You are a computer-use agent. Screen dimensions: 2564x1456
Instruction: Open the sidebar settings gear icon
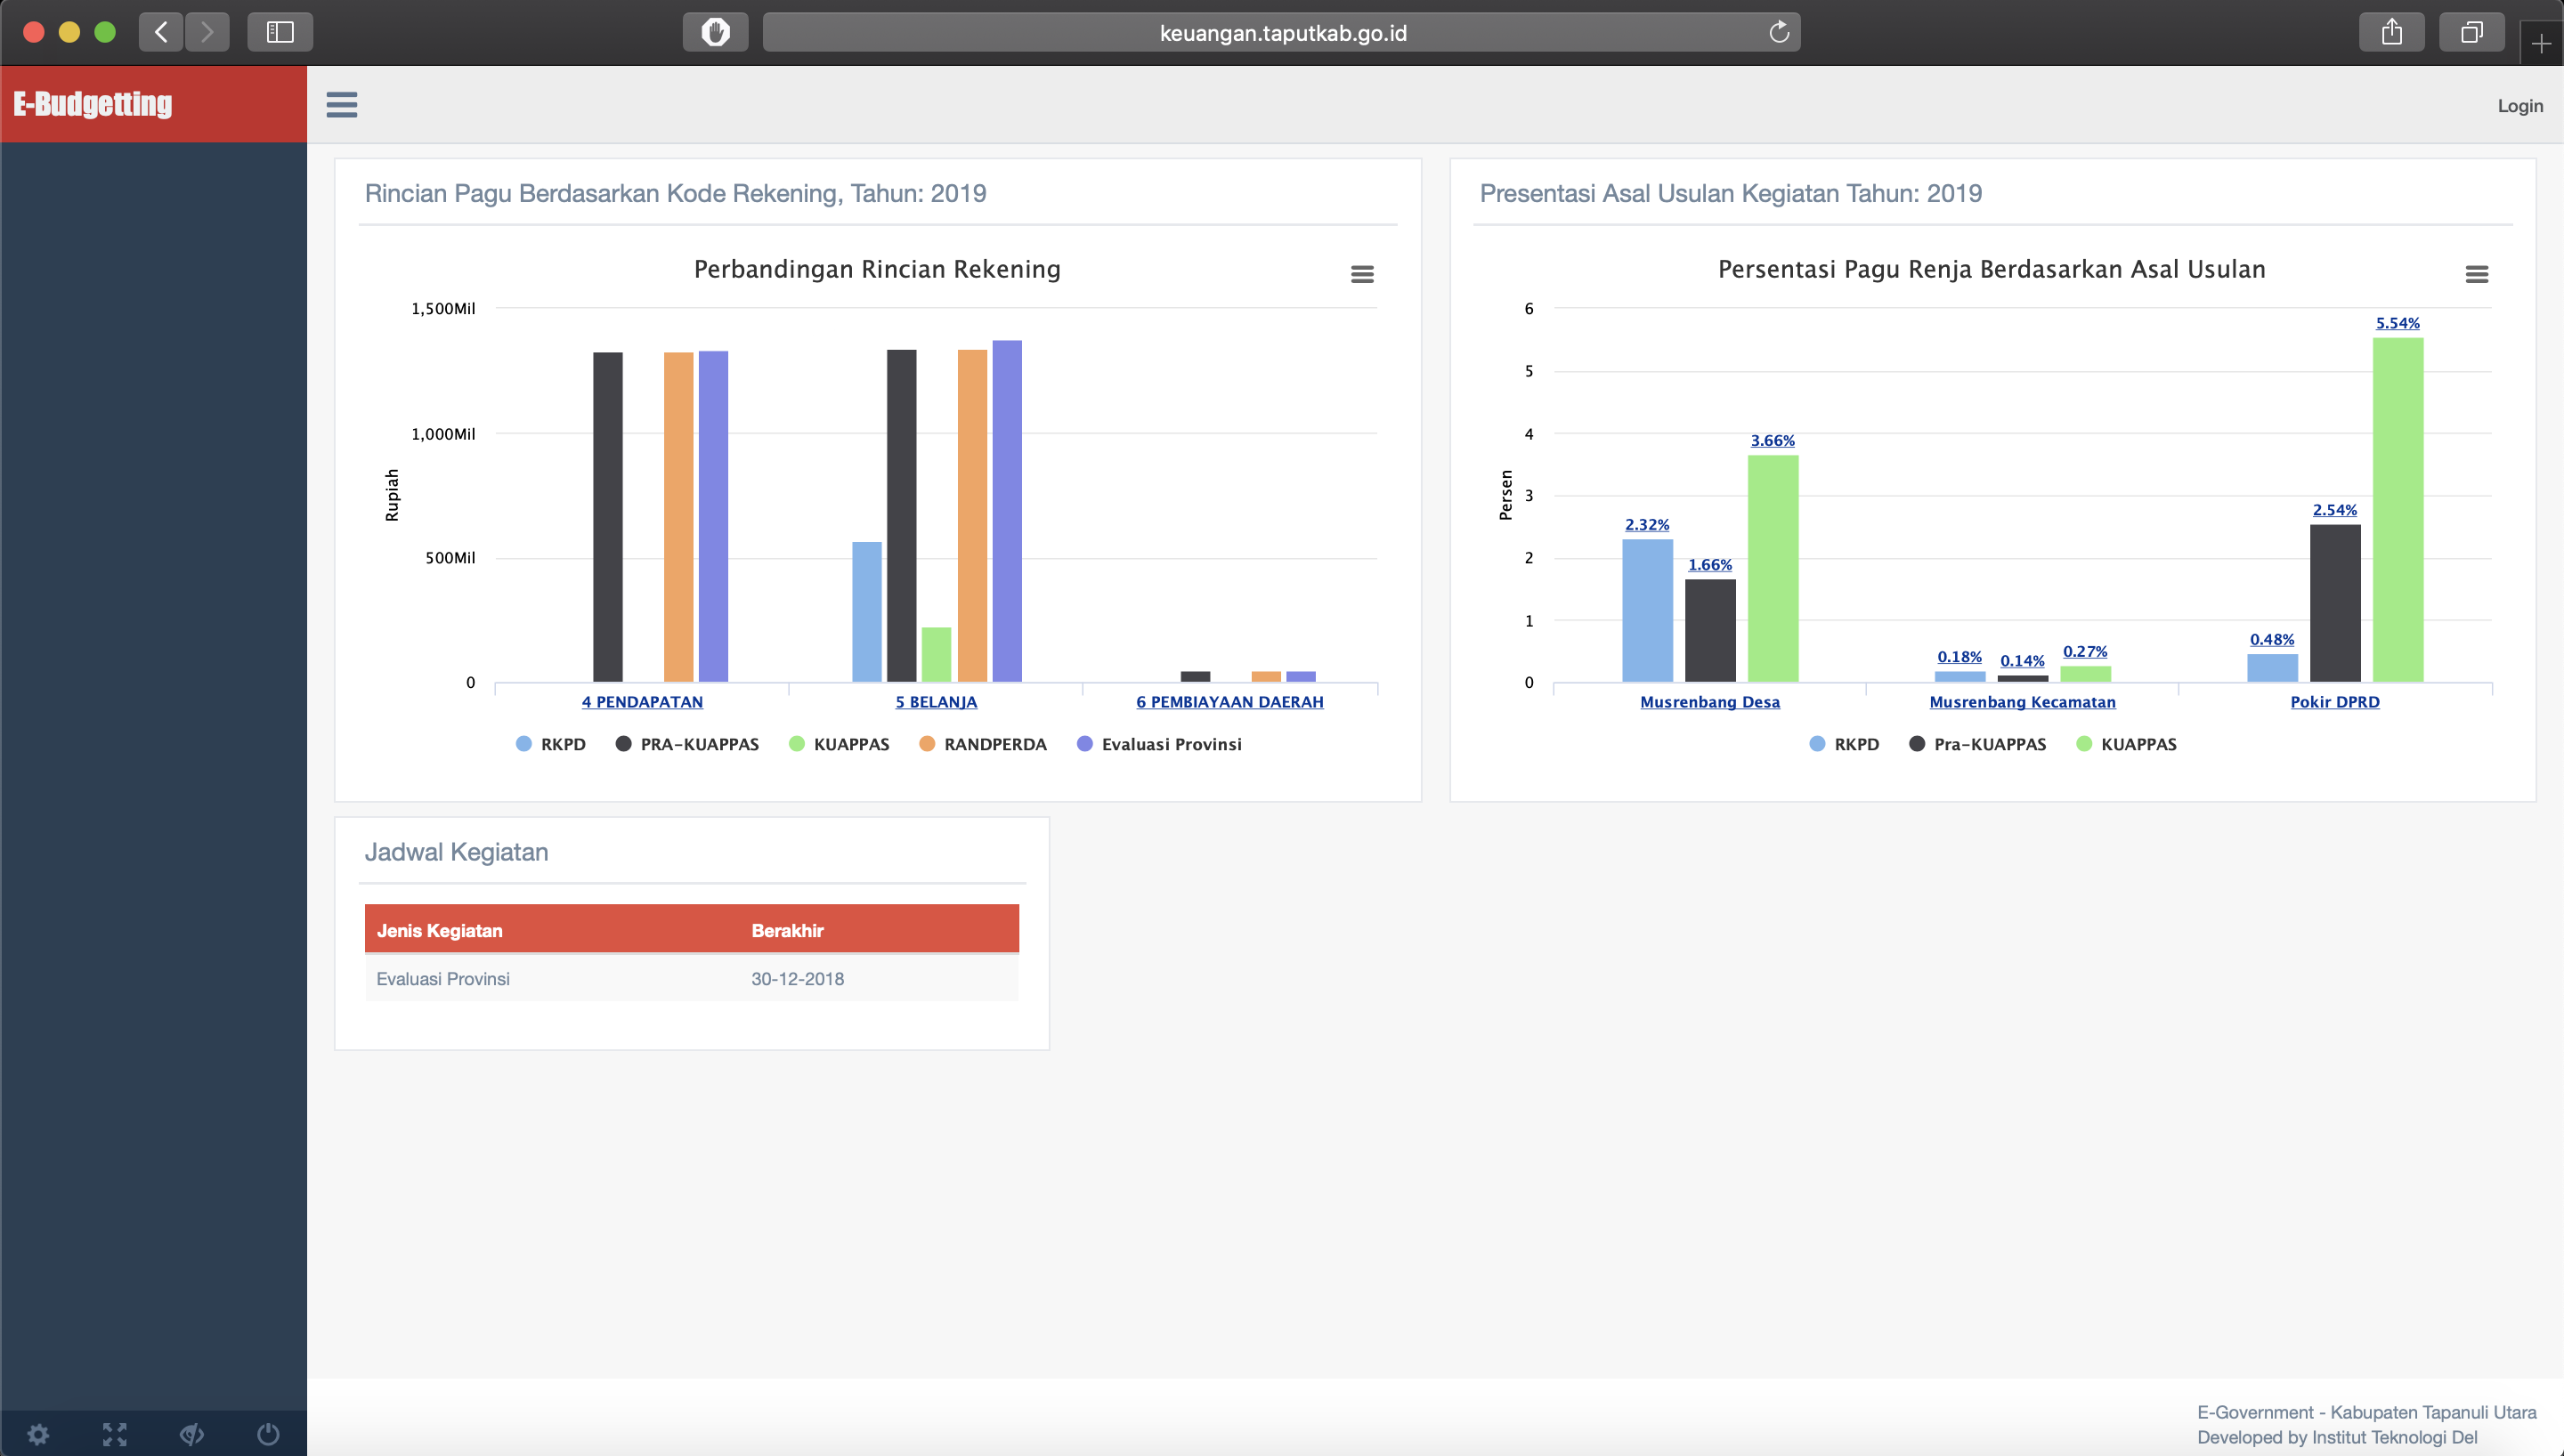coord(38,1434)
